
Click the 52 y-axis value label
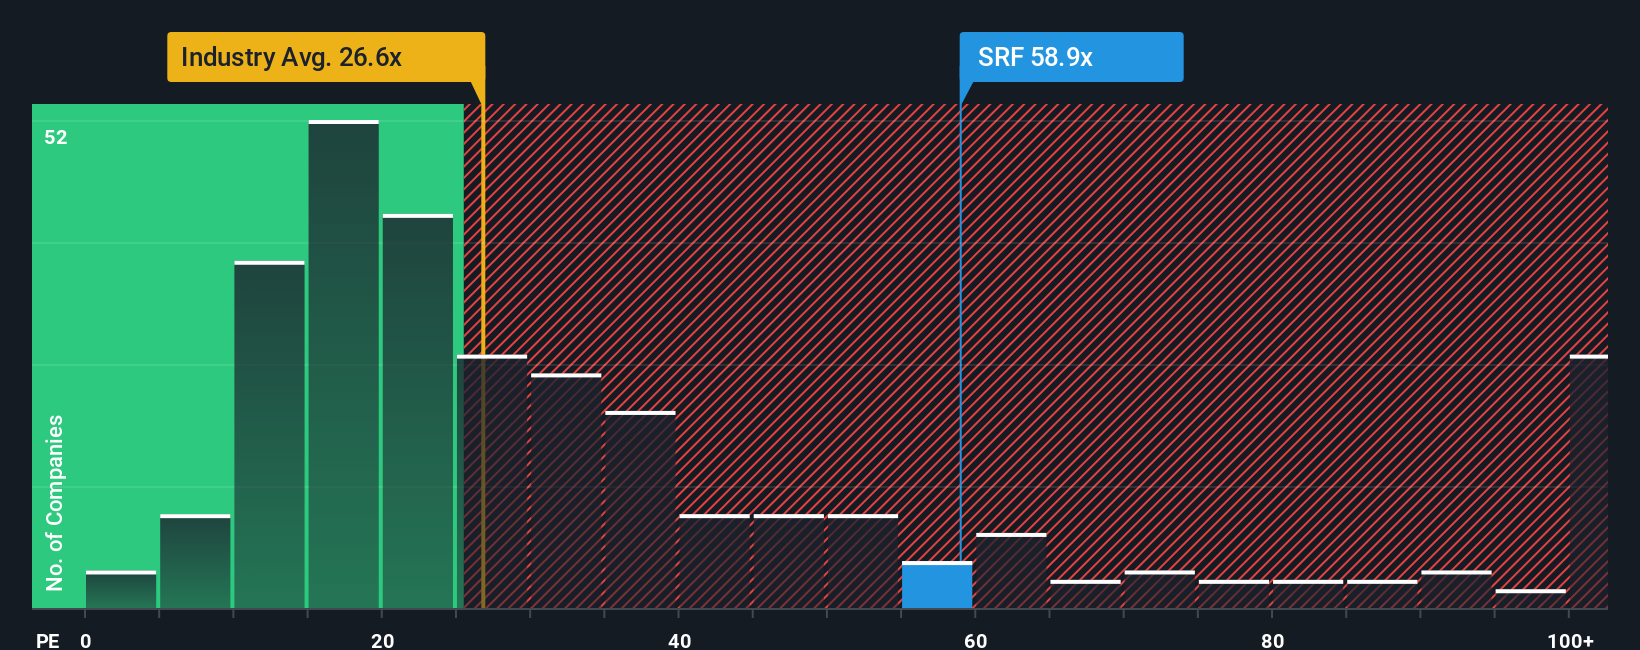tap(56, 138)
